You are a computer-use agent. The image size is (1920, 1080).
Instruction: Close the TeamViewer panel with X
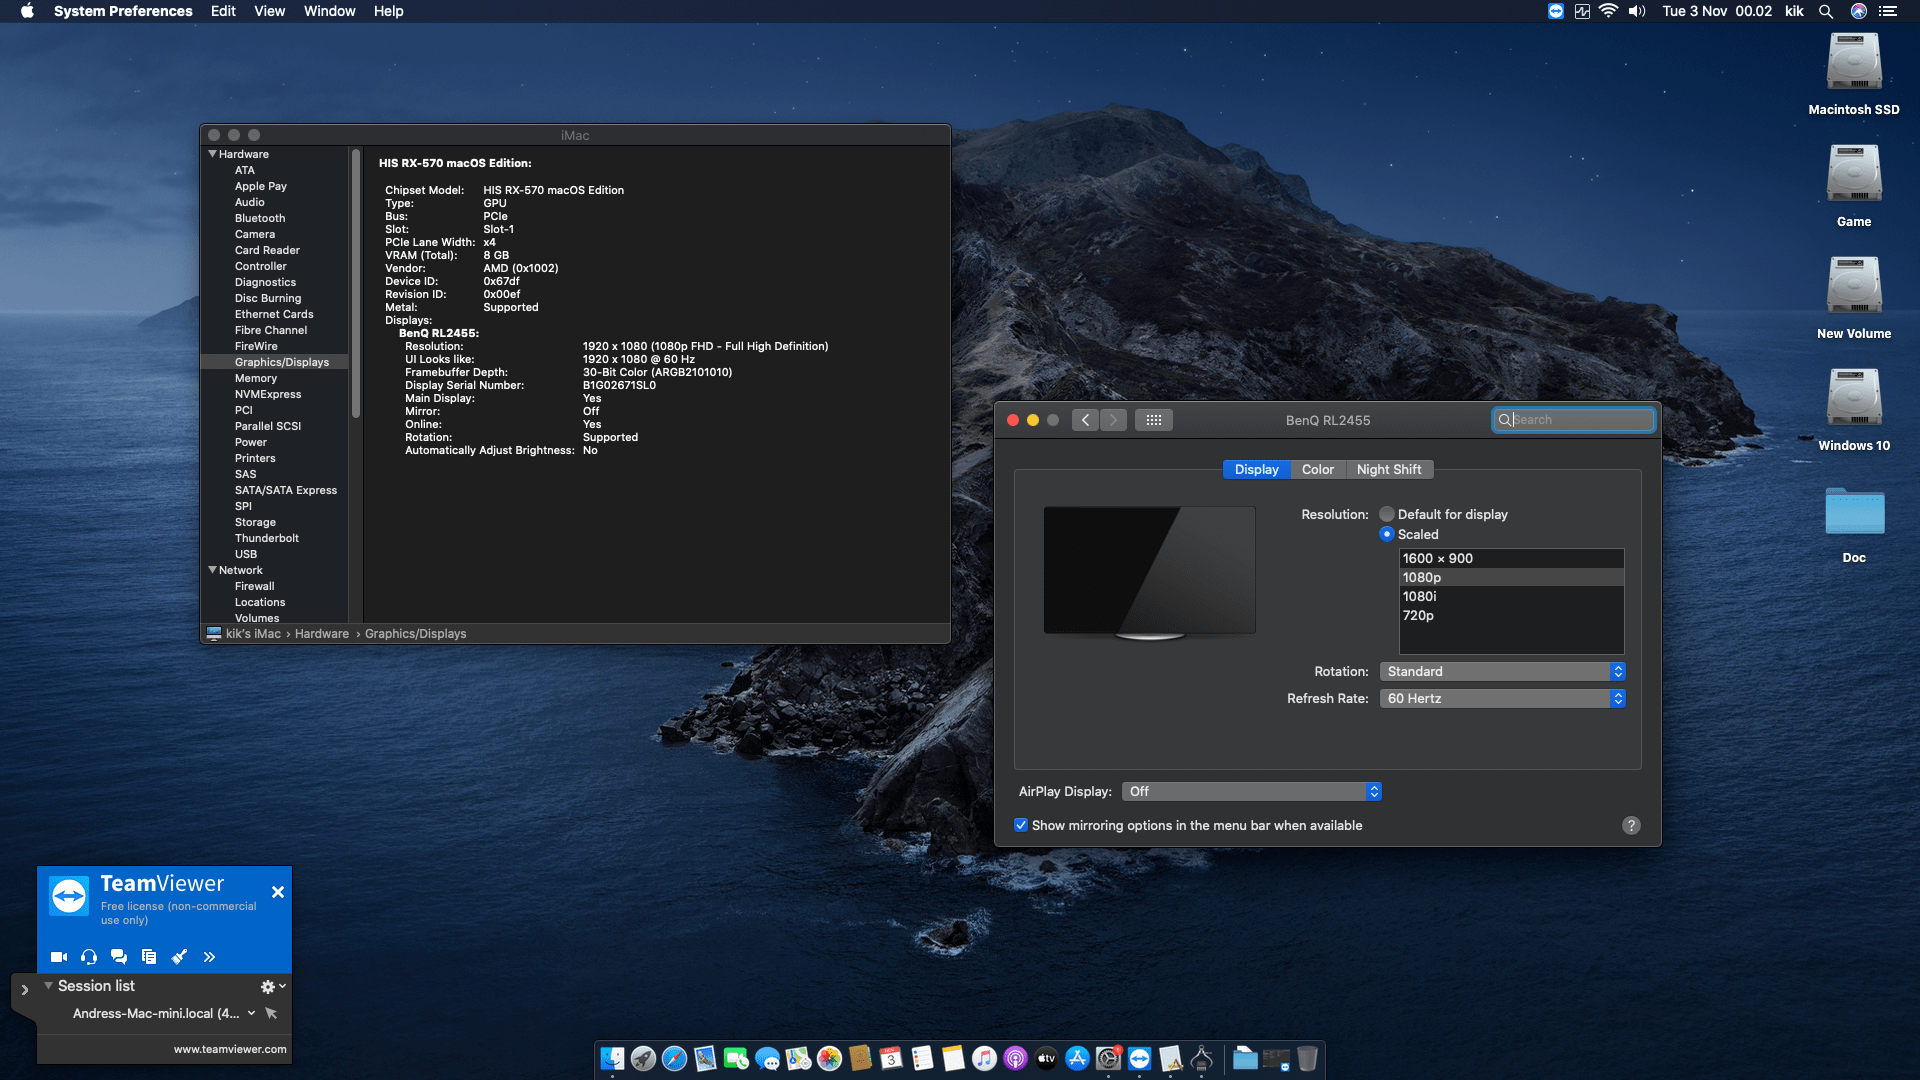[x=278, y=892]
